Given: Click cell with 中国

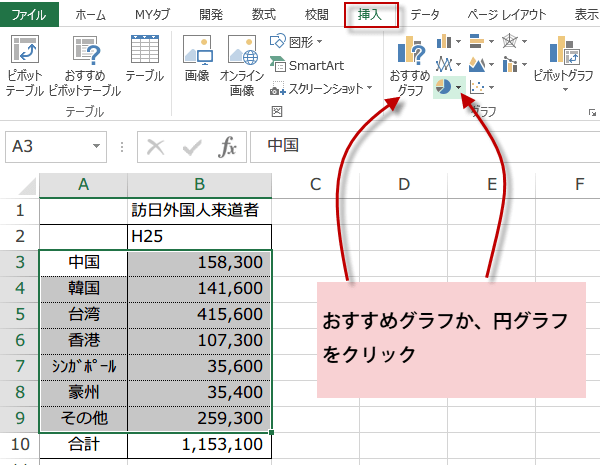Looking at the screenshot, I should [x=83, y=263].
